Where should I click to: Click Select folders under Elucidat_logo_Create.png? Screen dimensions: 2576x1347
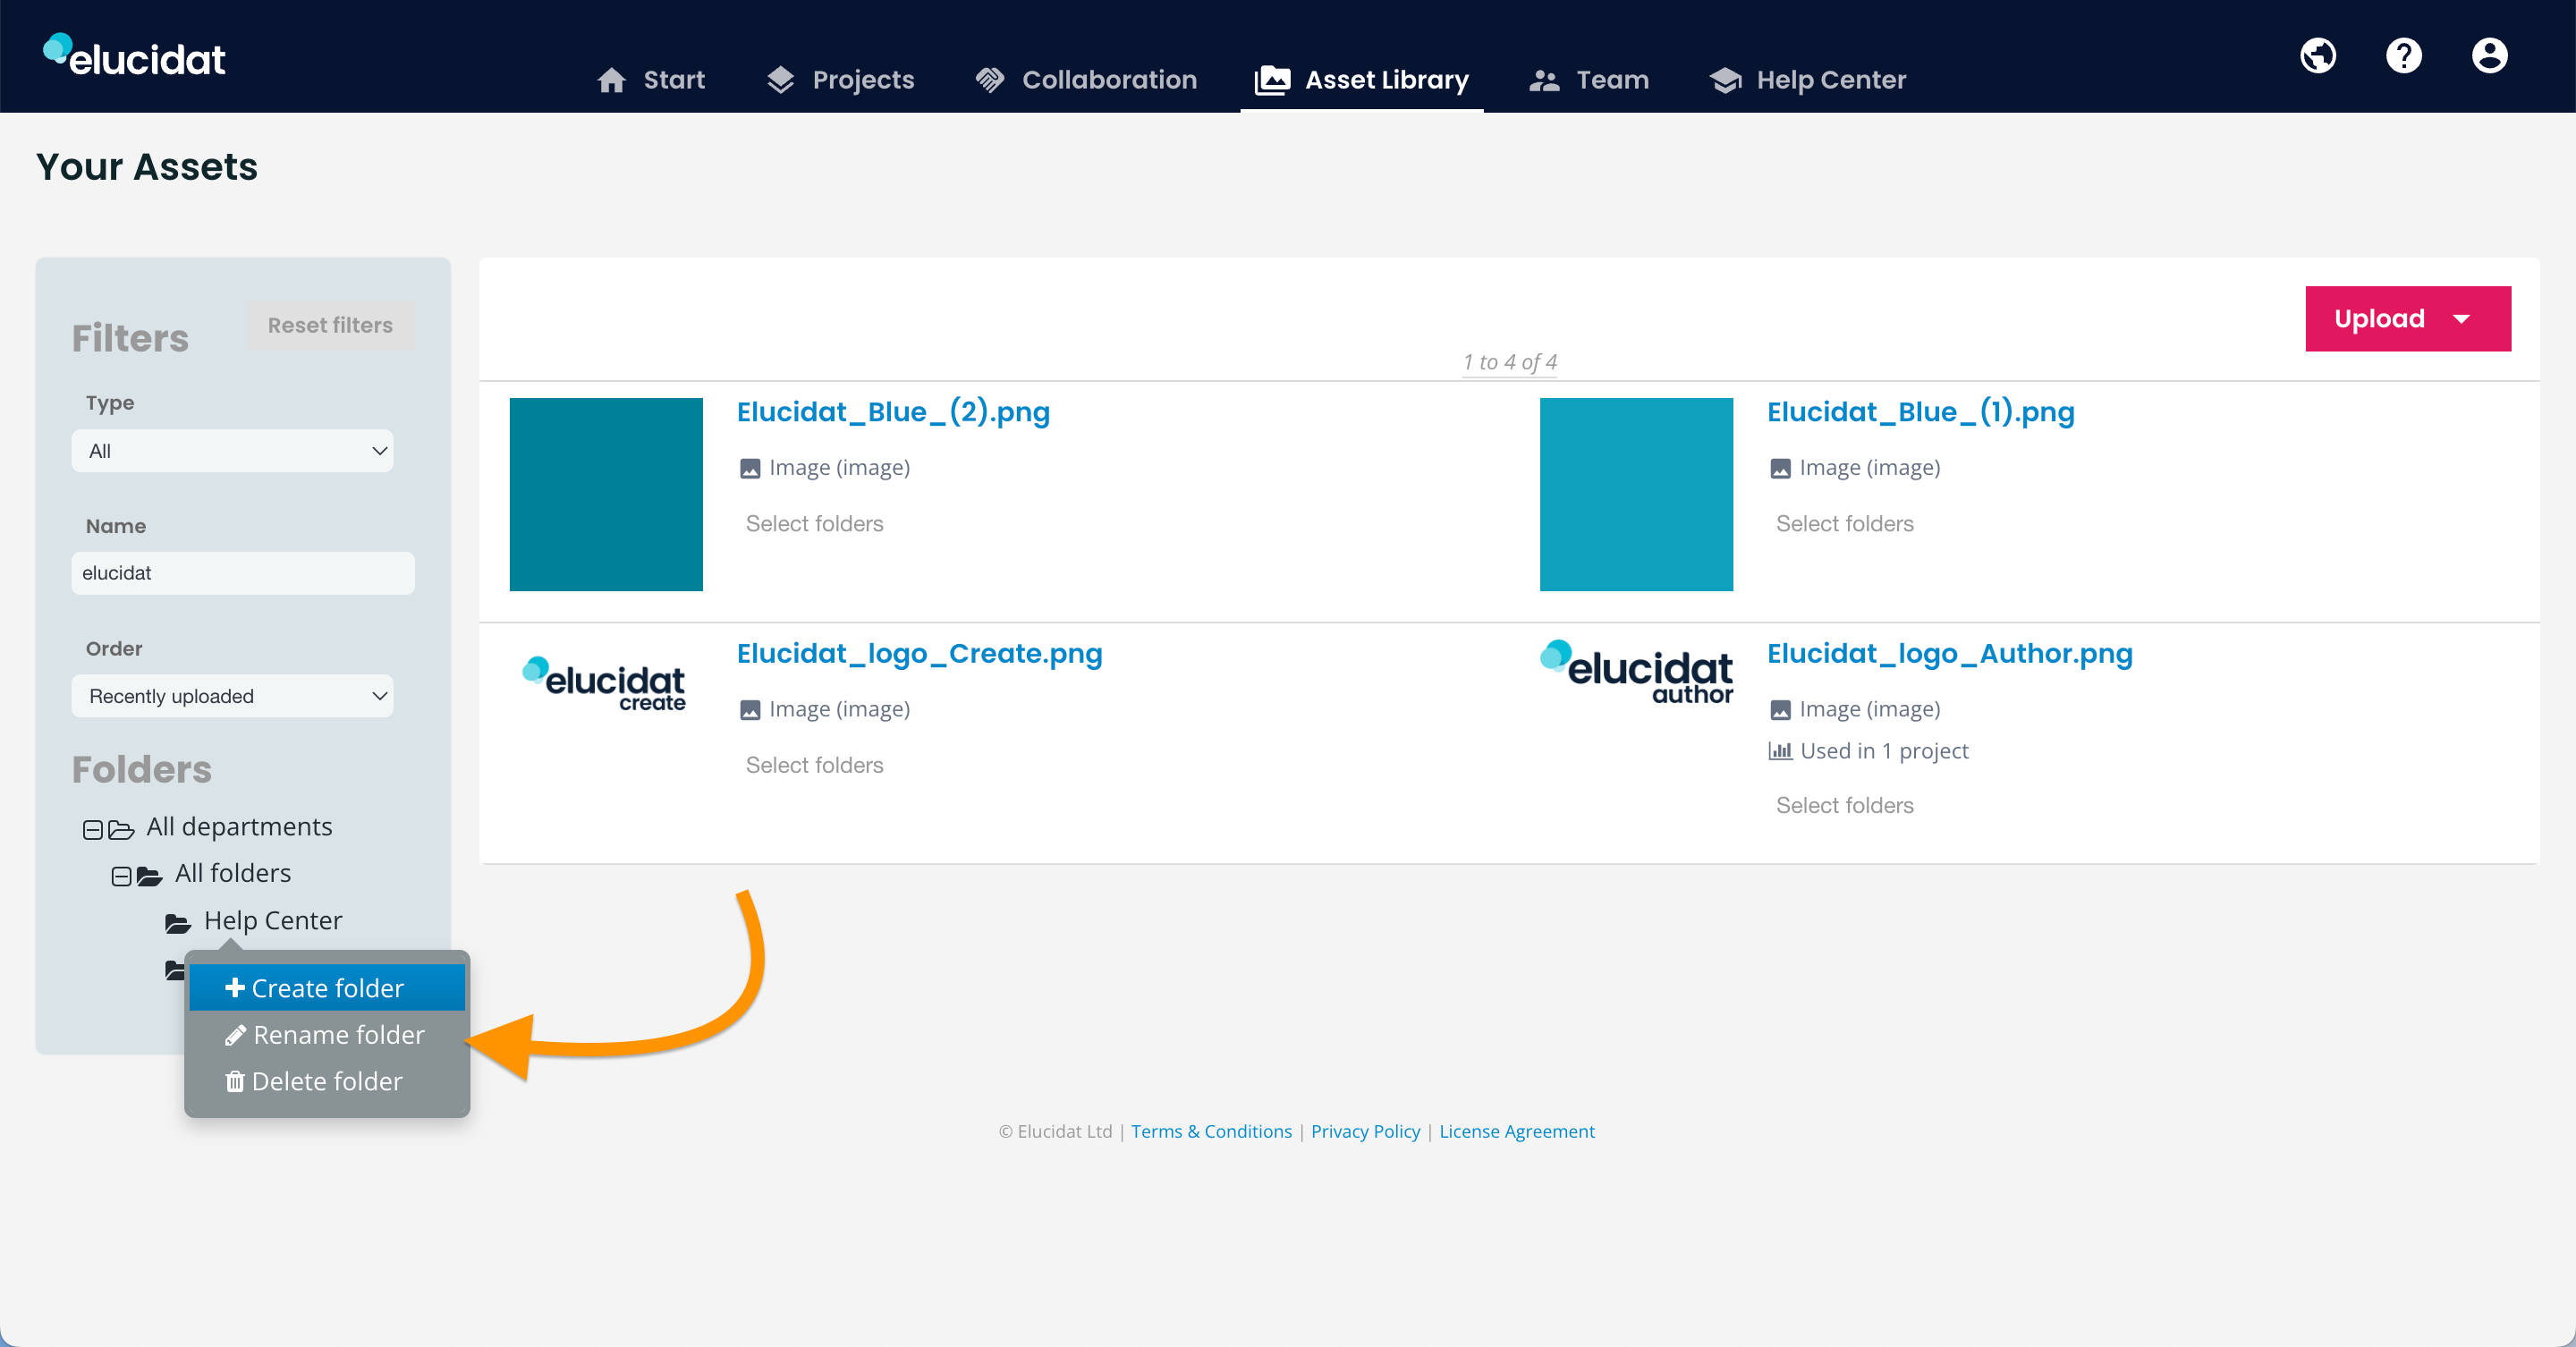click(815, 765)
